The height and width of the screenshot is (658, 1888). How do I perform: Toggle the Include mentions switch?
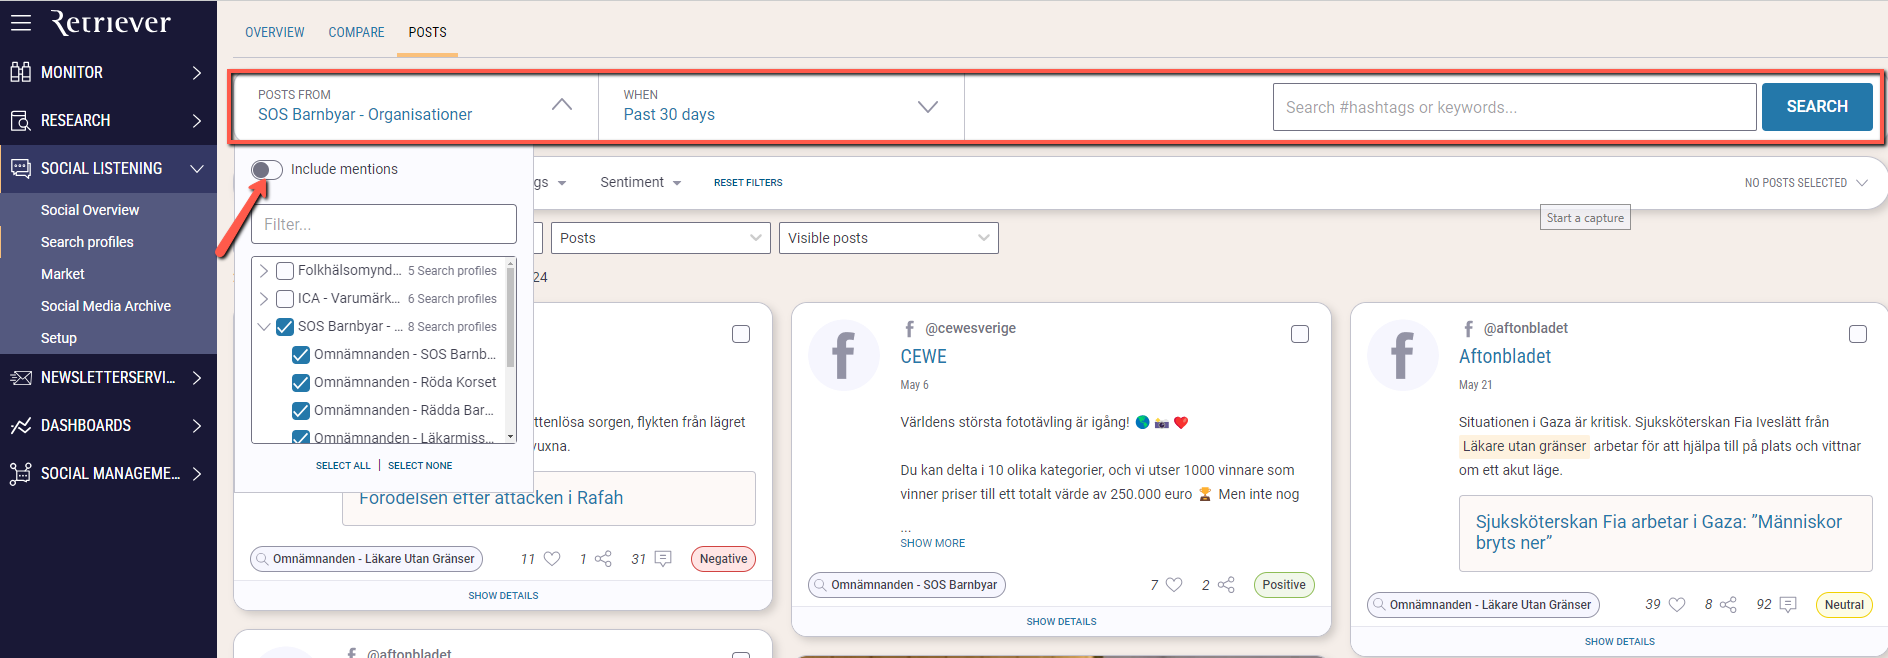267,169
